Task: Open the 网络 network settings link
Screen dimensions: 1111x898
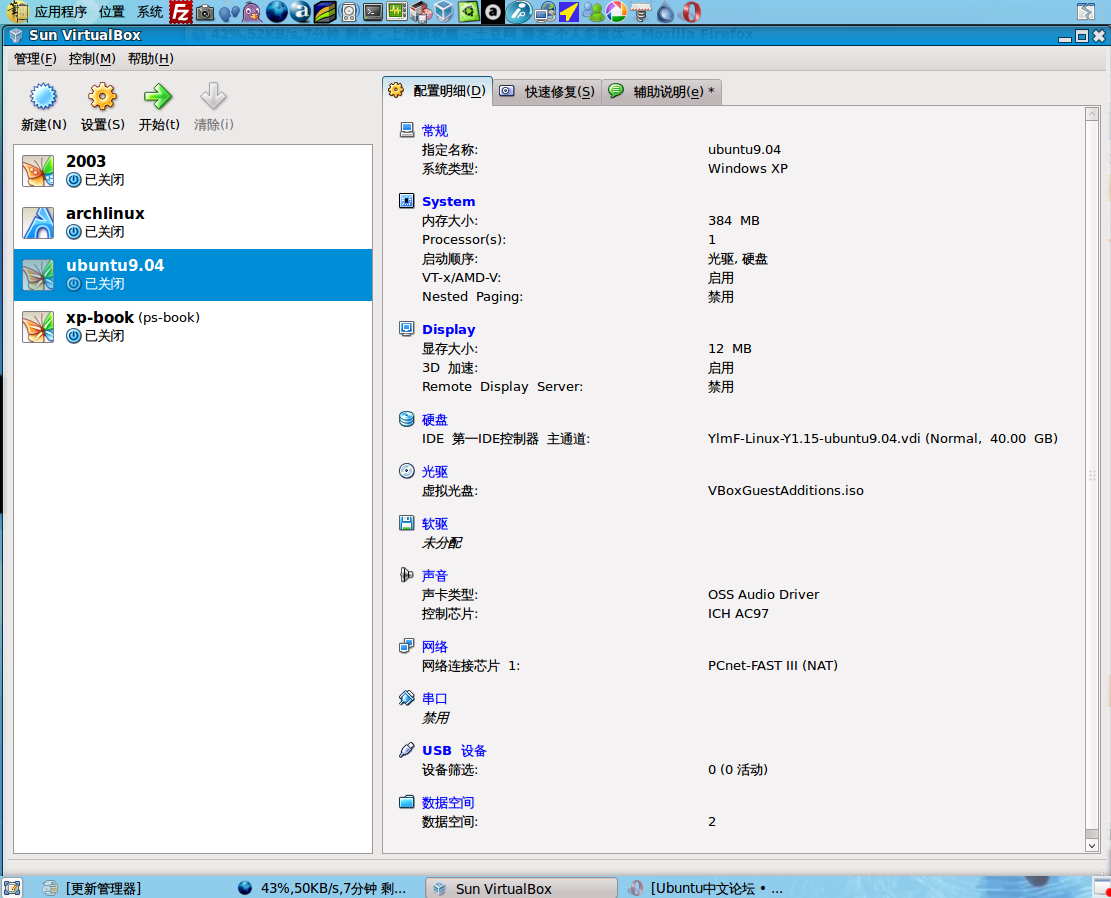Action: [x=434, y=646]
